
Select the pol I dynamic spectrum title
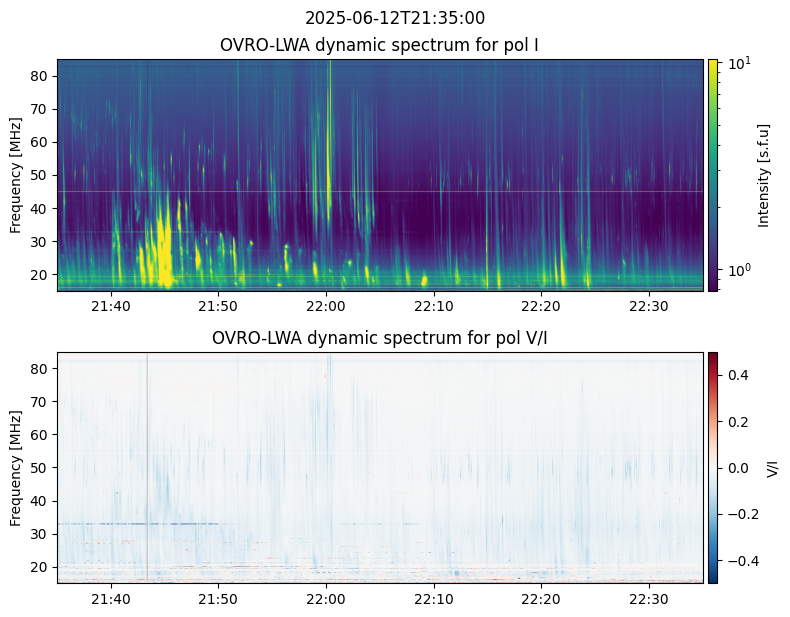tap(381, 46)
